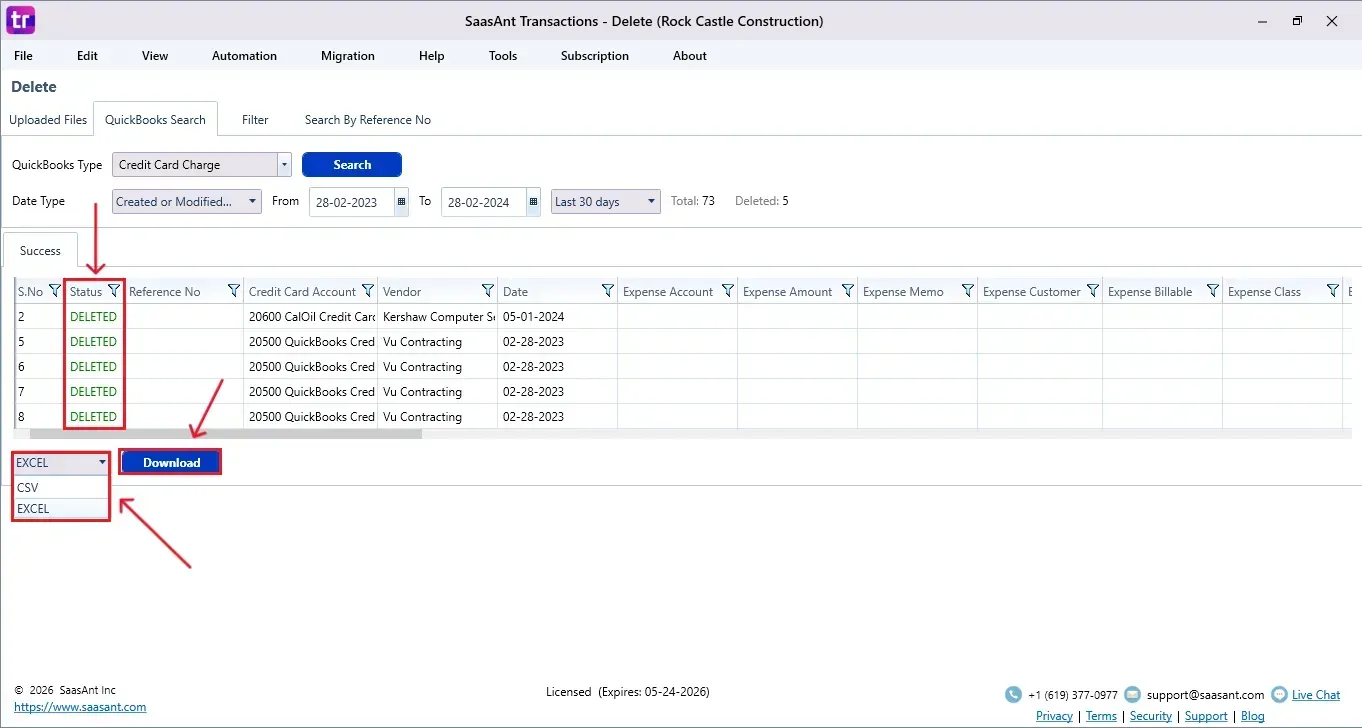Screen dimensions: 1362x728
Task: Choose EXCEL from the format list
Action: coord(61,508)
